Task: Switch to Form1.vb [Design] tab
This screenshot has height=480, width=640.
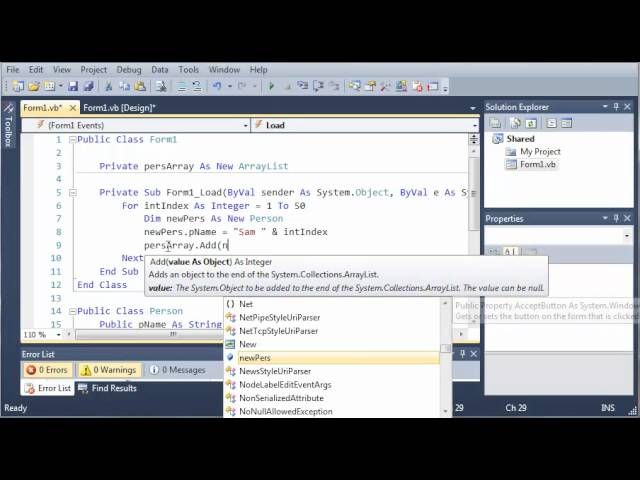Action: [x=119, y=107]
